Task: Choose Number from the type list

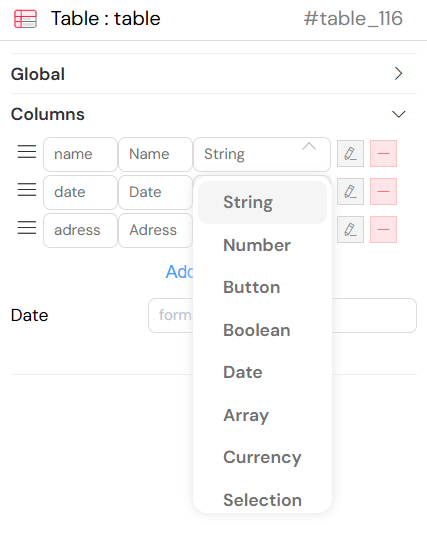Action: coord(262,245)
